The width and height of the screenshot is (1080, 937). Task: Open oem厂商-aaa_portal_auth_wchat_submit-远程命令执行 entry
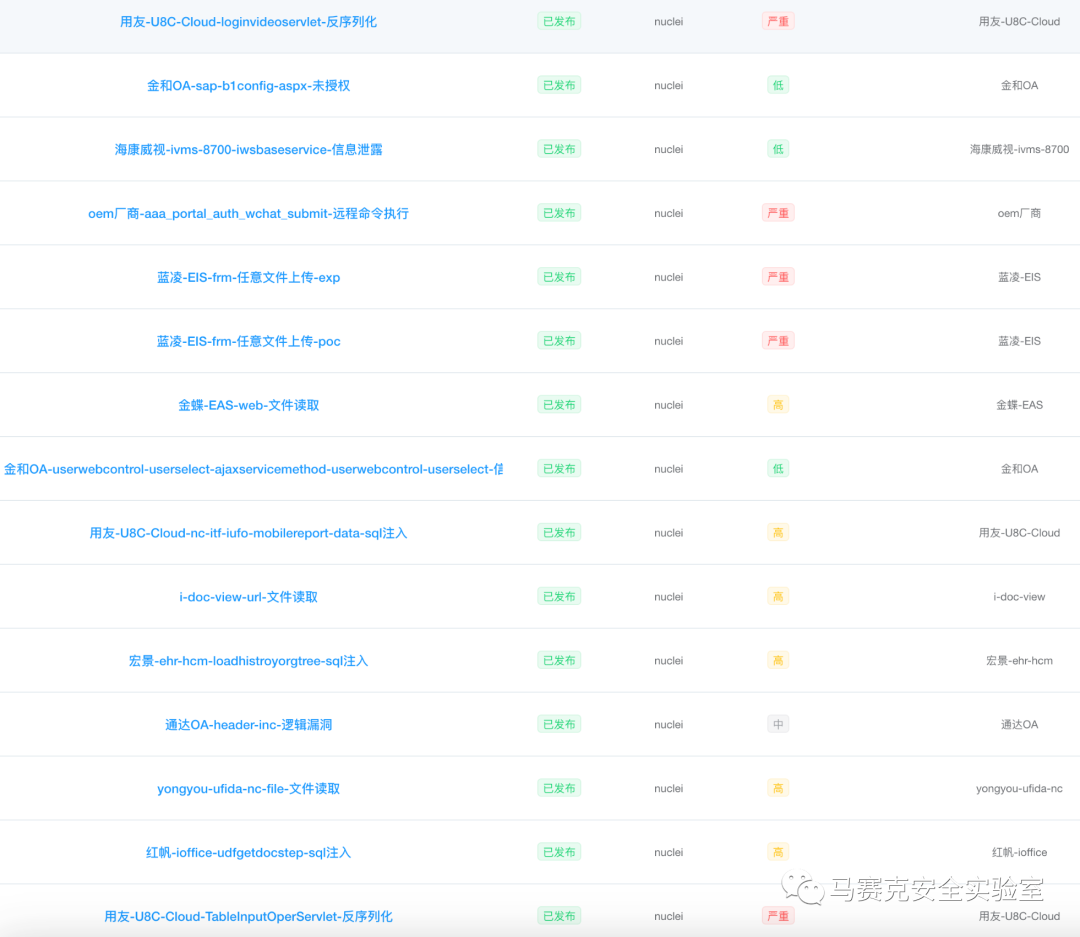point(248,213)
